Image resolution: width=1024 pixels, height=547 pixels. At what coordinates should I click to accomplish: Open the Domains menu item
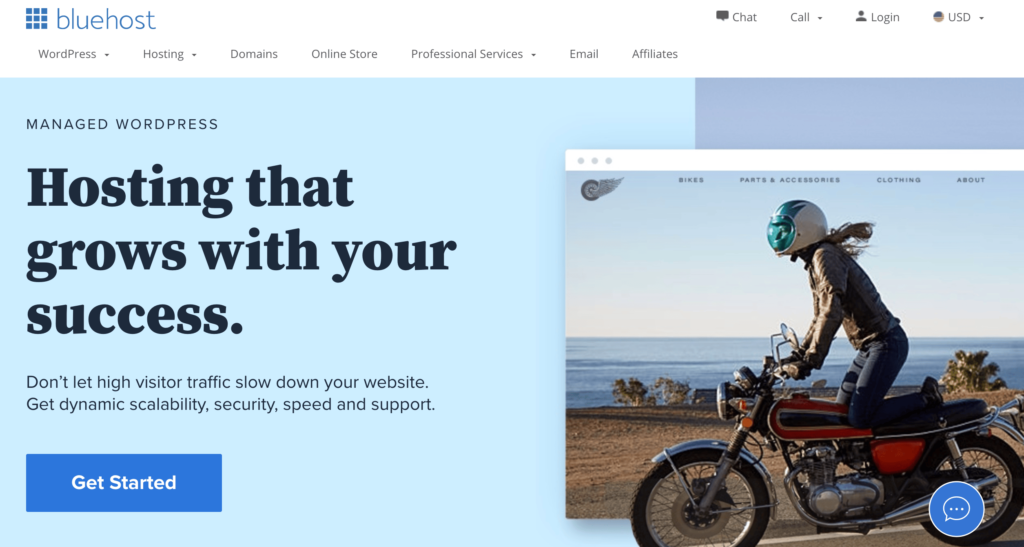[x=254, y=54]
